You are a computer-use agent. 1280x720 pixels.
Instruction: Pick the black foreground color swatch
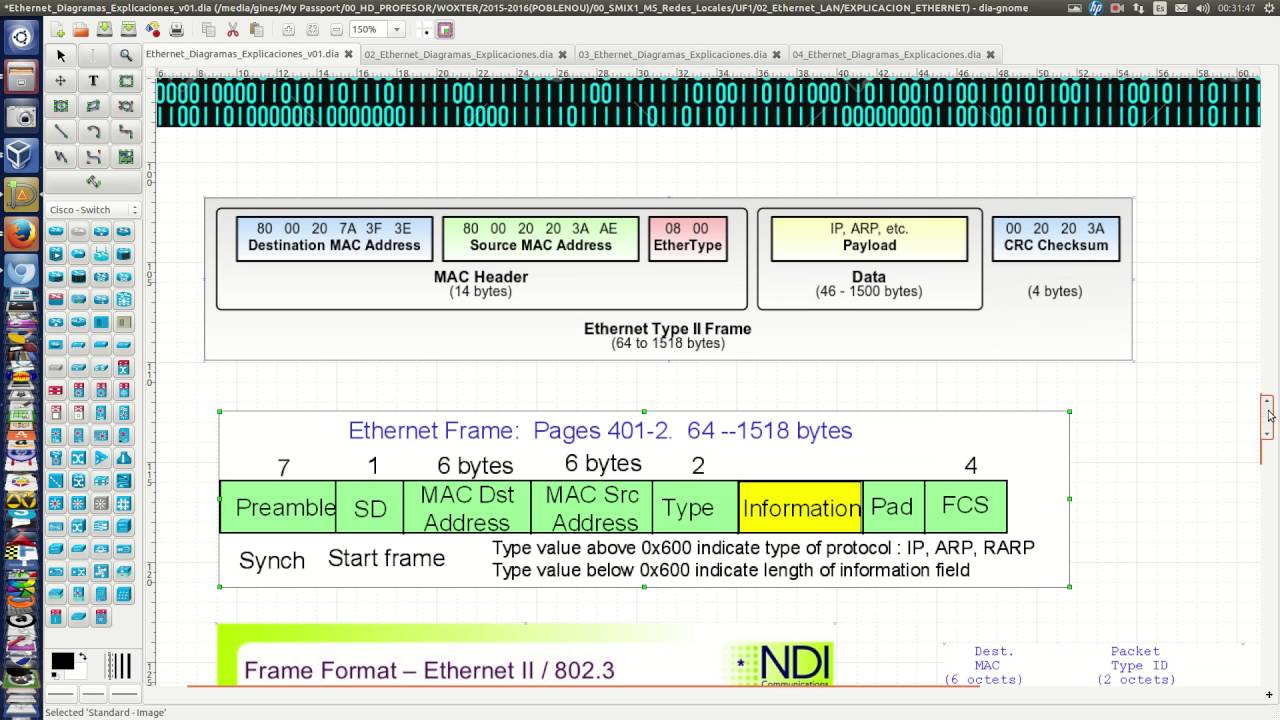click(61, 660)
